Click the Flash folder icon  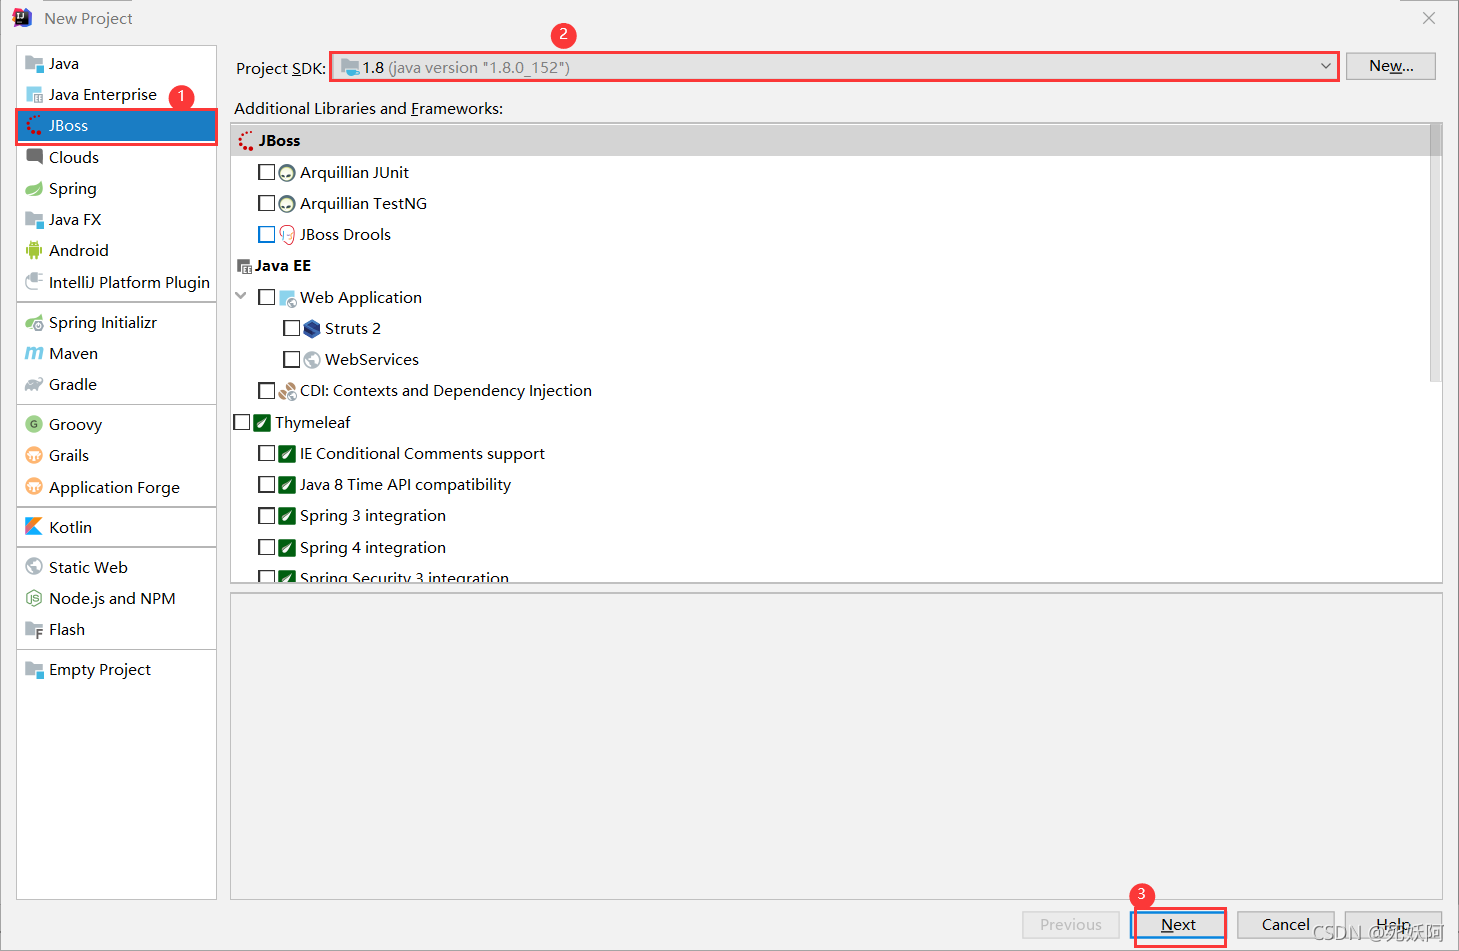pos(34,629)
